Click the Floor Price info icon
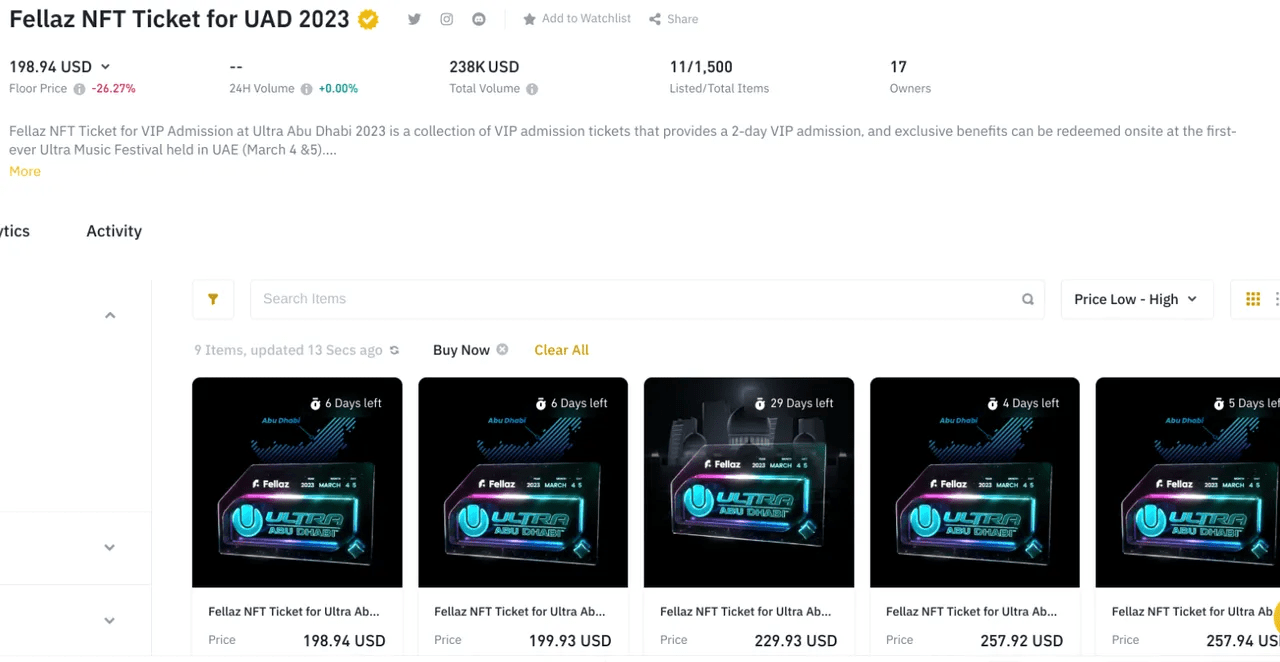The height and width of the screenshot is (662, 1280). click(79, 89)
